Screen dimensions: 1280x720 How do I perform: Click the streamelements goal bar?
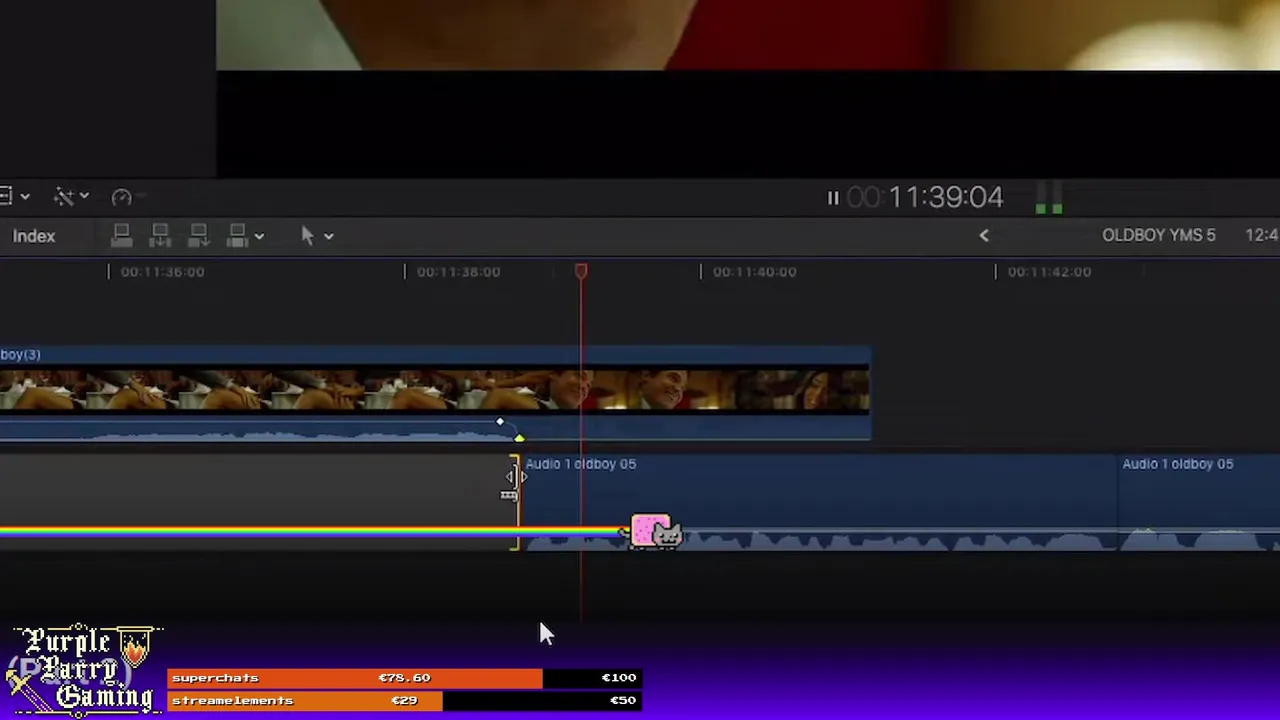coord(404,700)
